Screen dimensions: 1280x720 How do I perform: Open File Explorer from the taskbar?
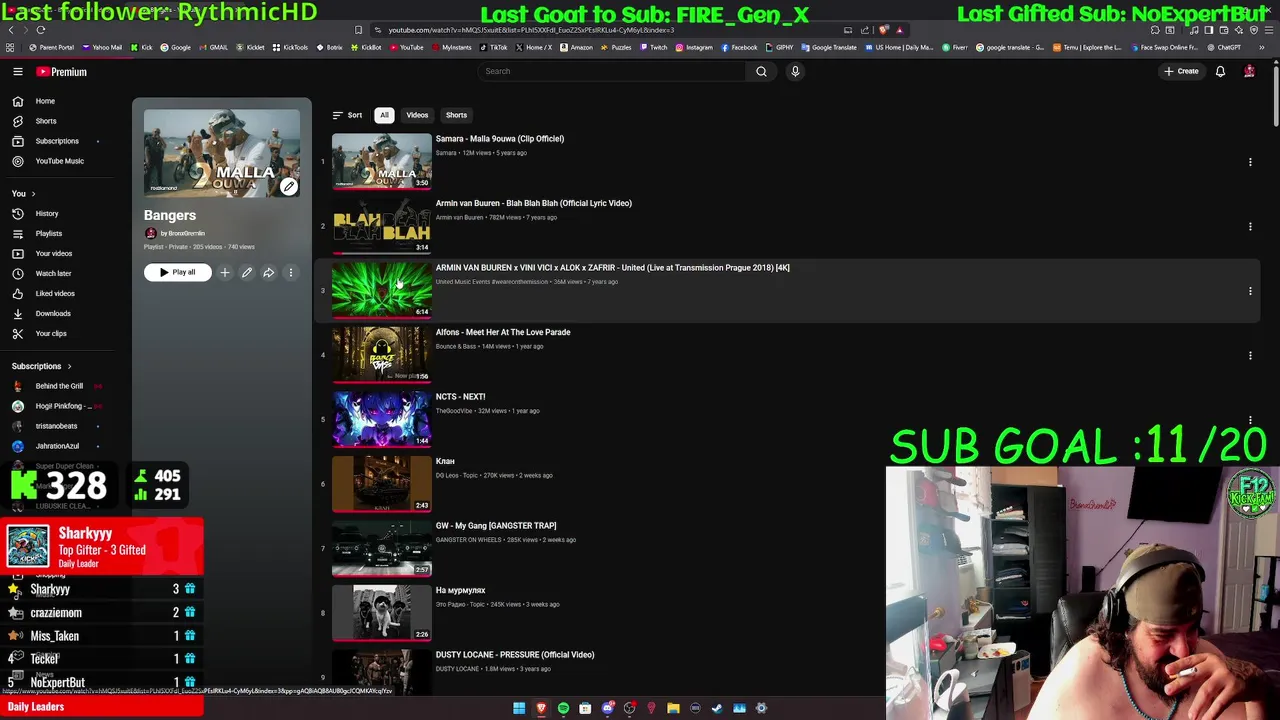[x=673, y=708]
